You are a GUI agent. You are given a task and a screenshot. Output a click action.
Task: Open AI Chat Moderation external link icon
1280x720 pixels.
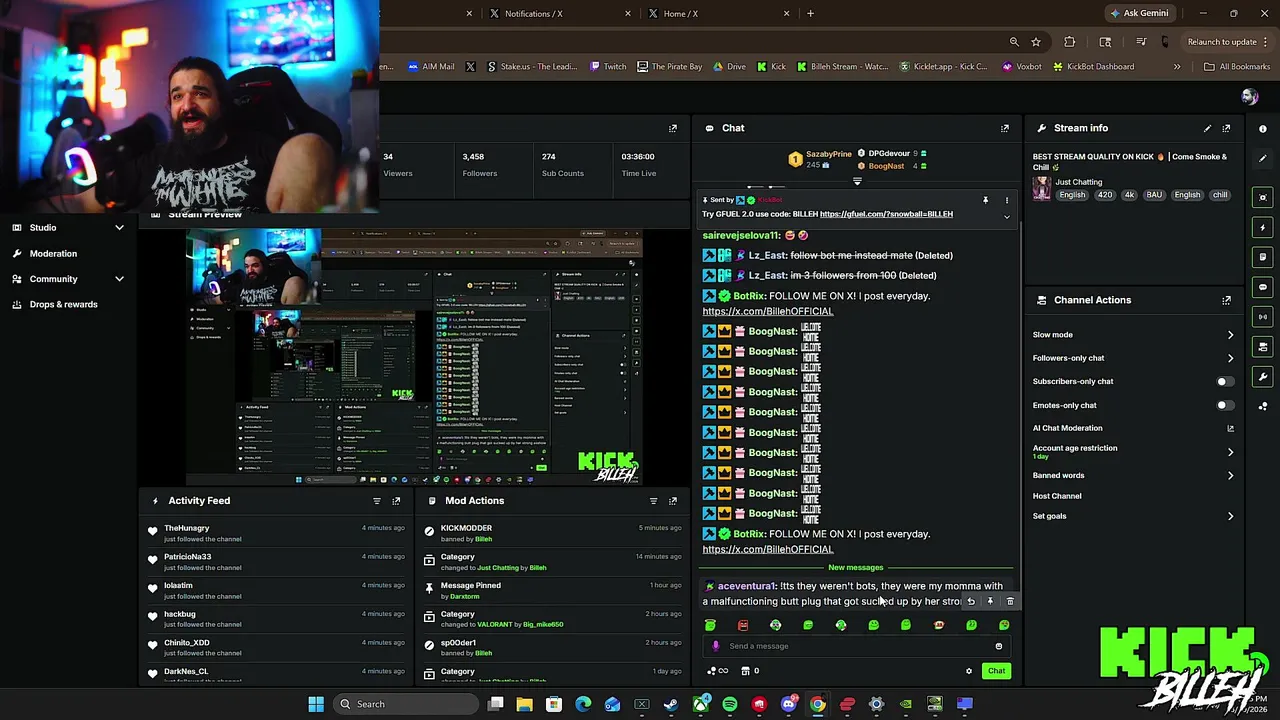[1230, 428]
